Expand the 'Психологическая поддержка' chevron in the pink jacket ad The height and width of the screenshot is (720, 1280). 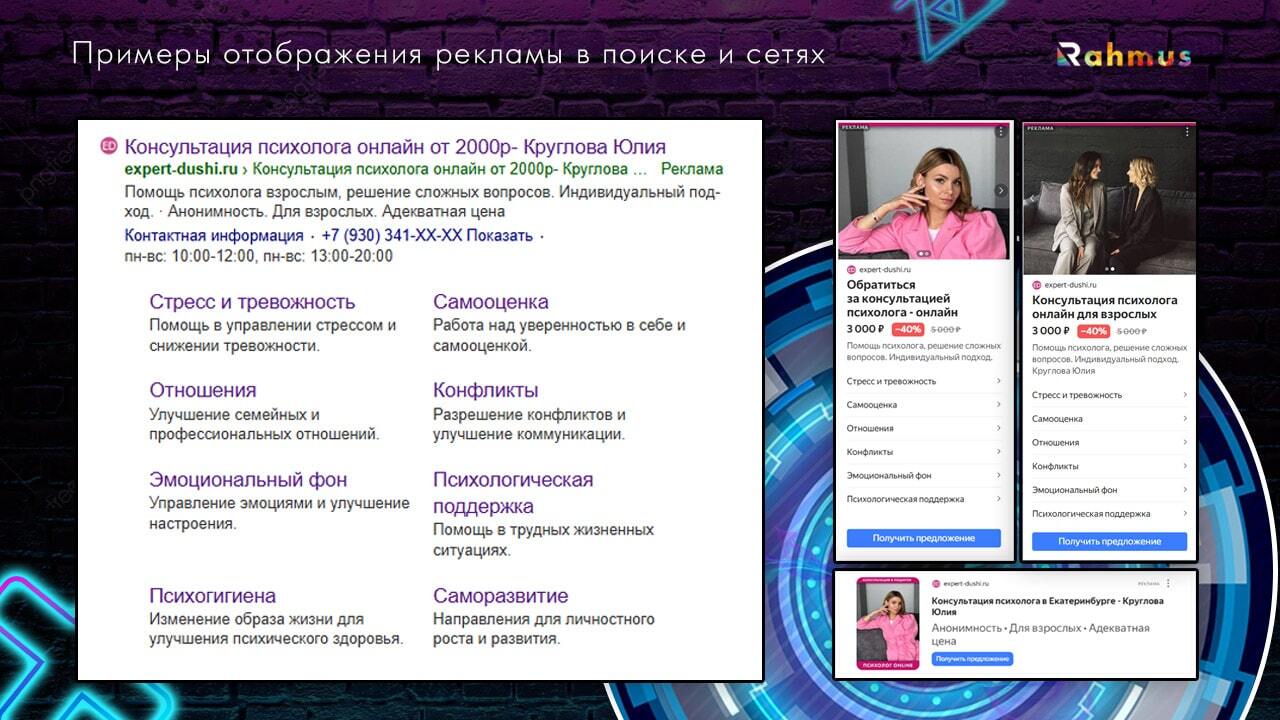999,499
